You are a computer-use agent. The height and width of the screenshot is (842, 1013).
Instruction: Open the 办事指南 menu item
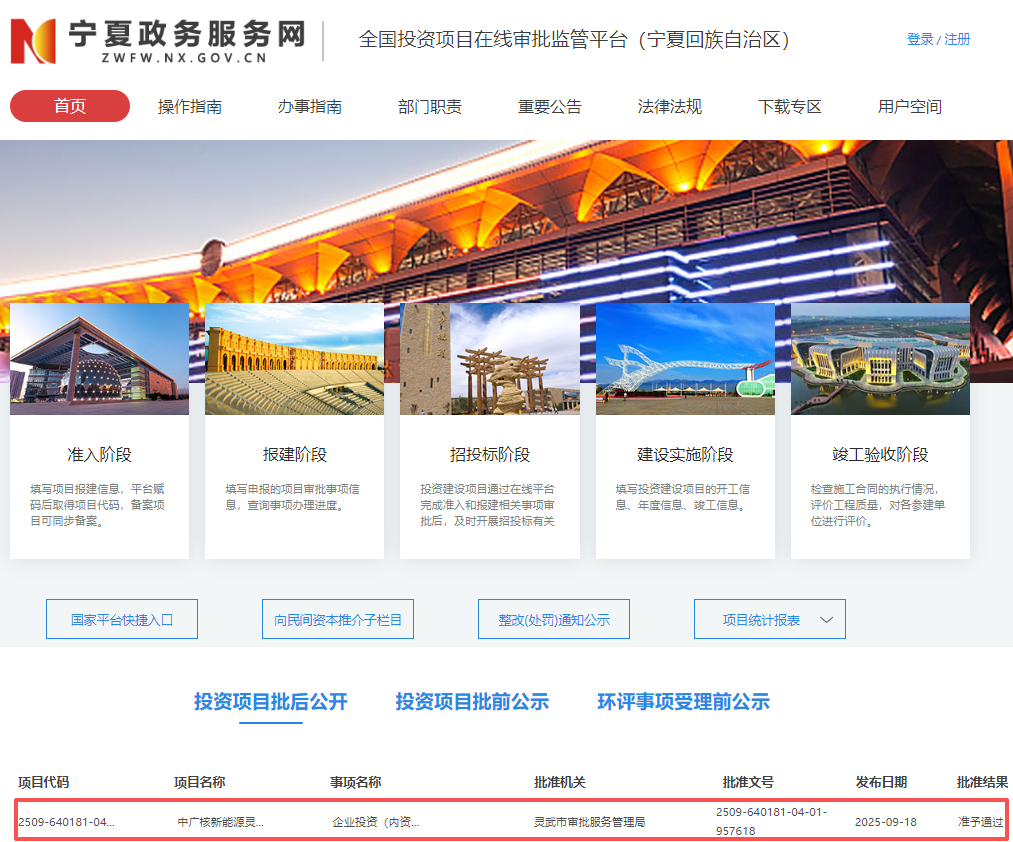coord(310,107)
